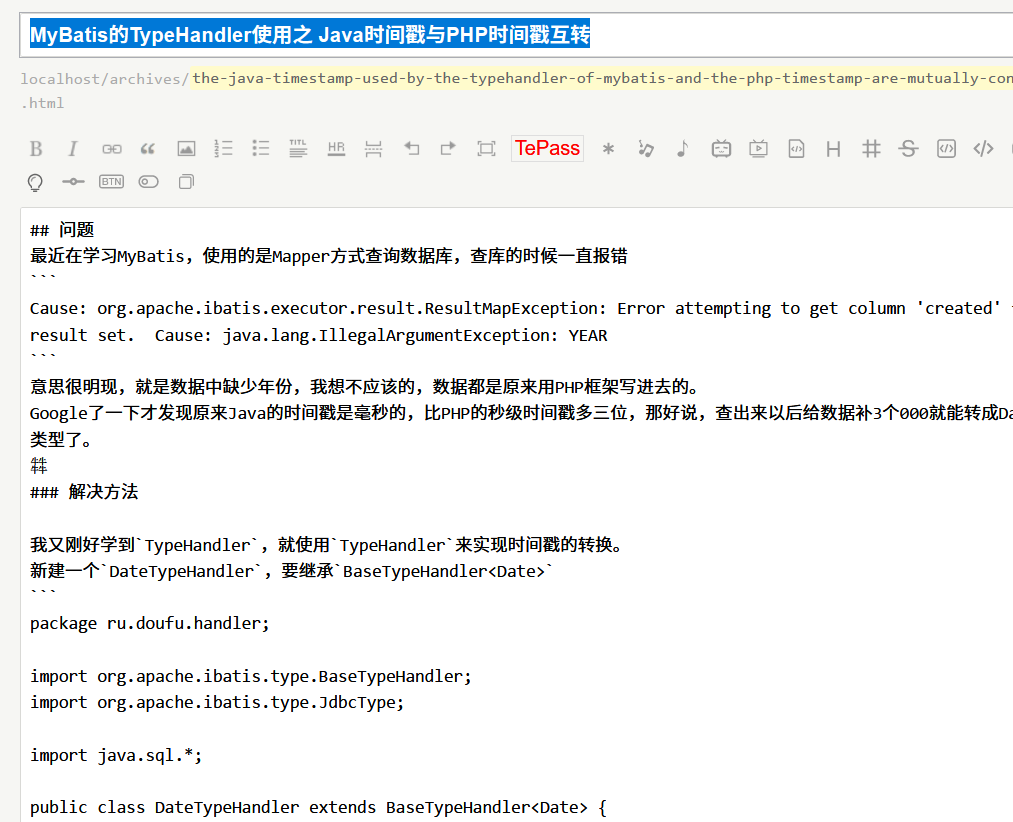Image resolution: width=1013 pixels, height=822 pixels.
Task: Select the italic formatting icon
Action: click(x=71, y=148)
